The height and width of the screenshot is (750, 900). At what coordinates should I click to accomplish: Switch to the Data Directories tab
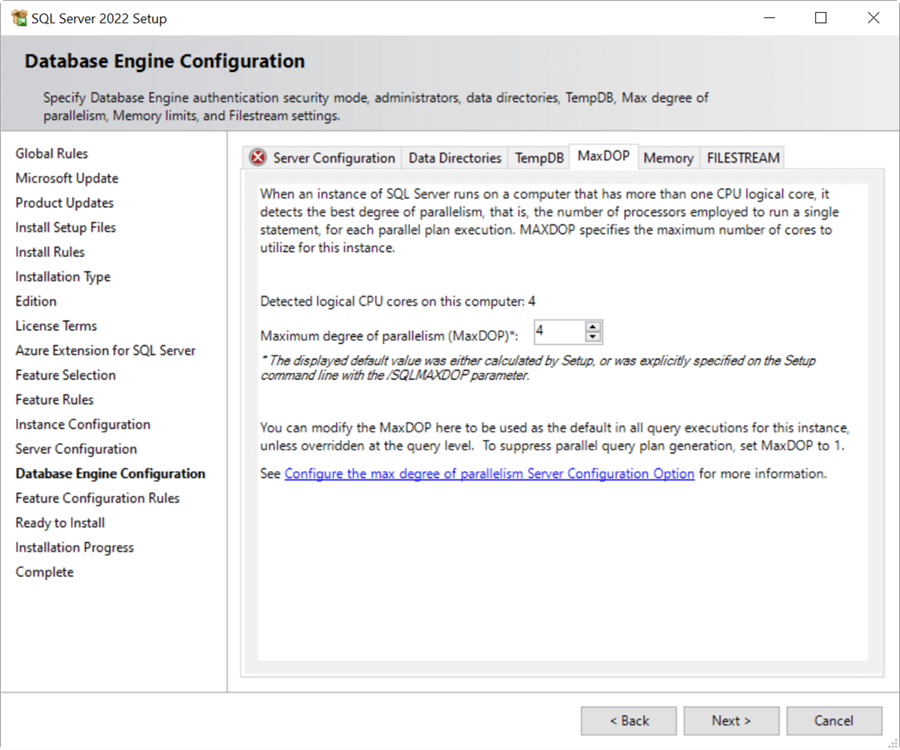coord(455,157)
